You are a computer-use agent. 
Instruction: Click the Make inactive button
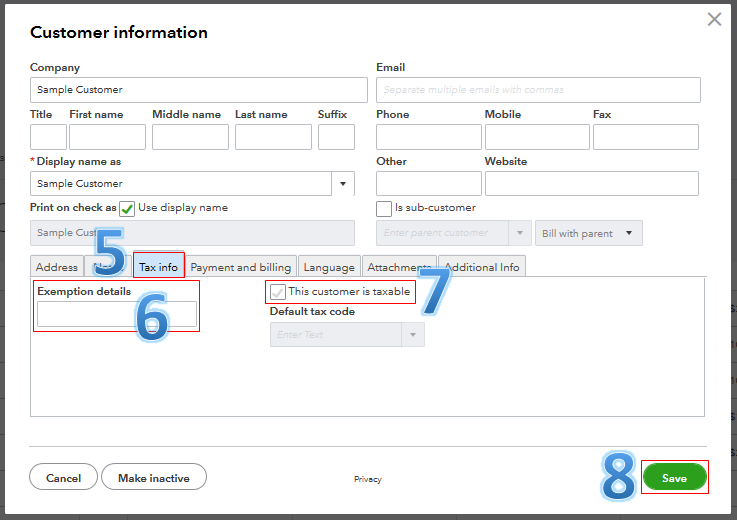point(154,477)
